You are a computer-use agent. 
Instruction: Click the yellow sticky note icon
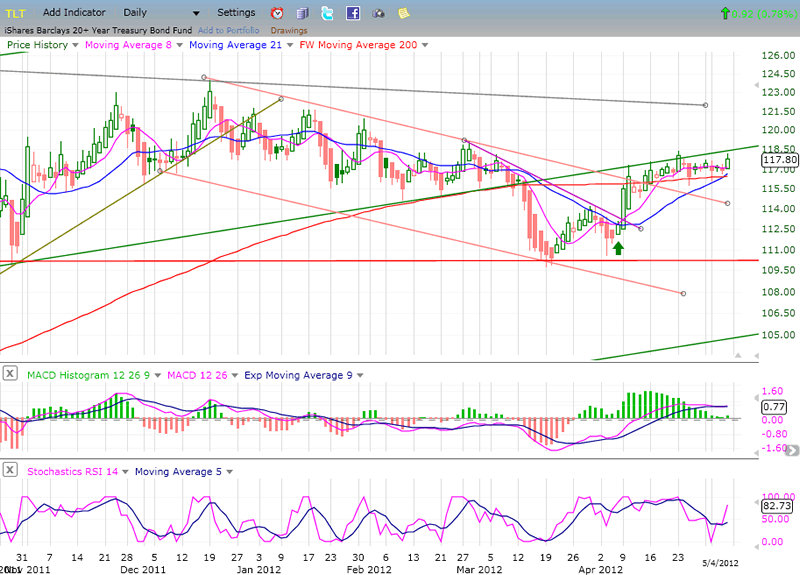(403, 13)
